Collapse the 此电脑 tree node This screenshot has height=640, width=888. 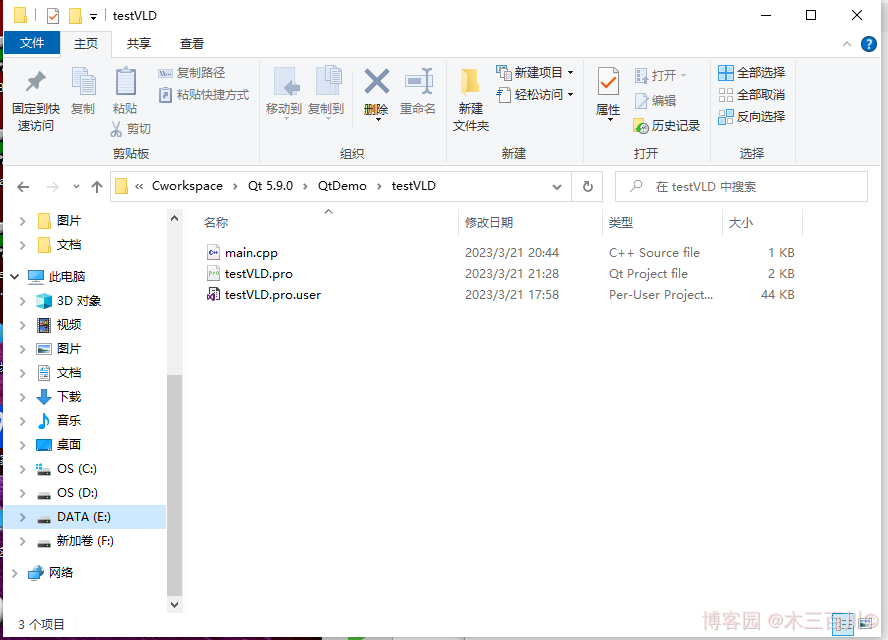[x=14, y=276]
